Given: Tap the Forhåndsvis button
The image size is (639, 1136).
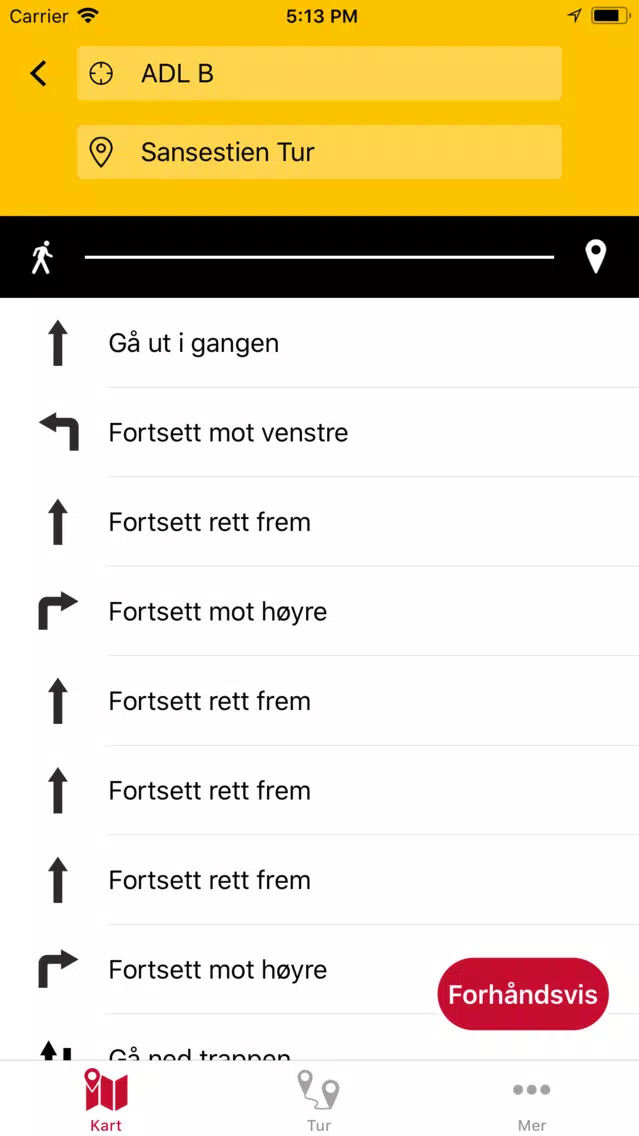Looking at the screenshot, I should tap(523, 994).
